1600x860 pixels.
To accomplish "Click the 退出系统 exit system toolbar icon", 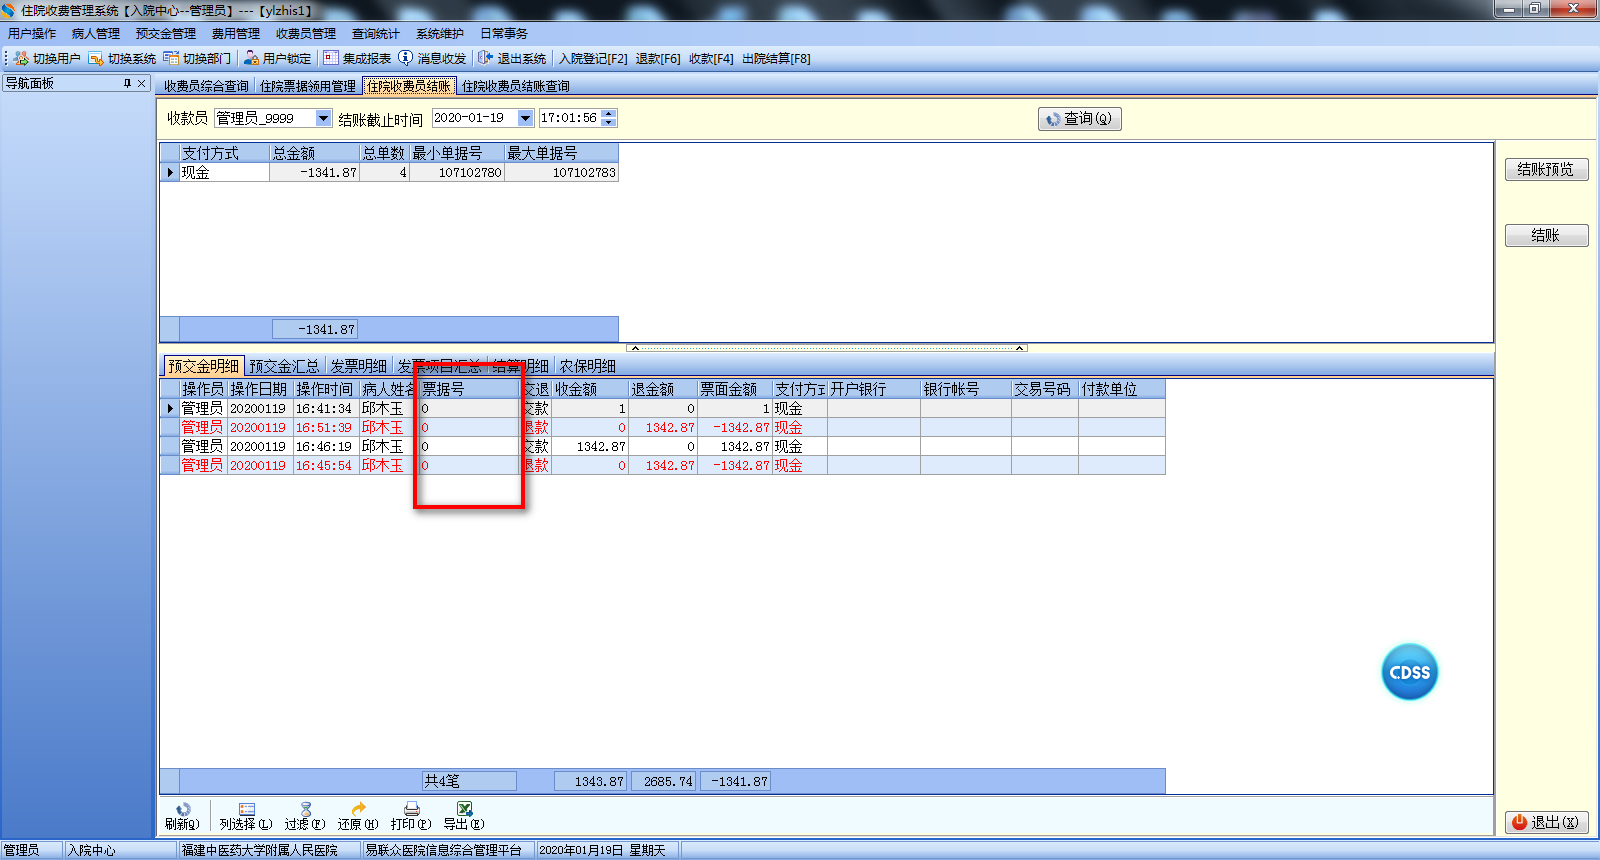I will coord(486,58).
